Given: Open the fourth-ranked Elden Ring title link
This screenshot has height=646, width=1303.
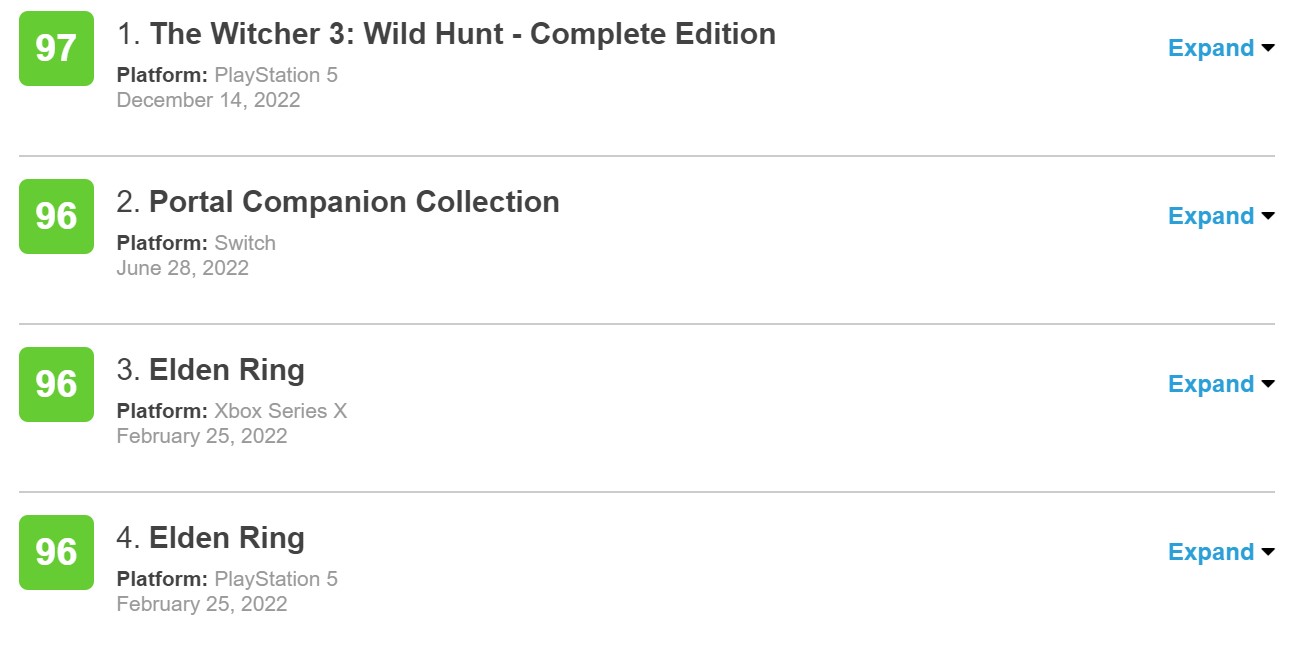Looking at the screenshot, I should click(x=226, y=538).
